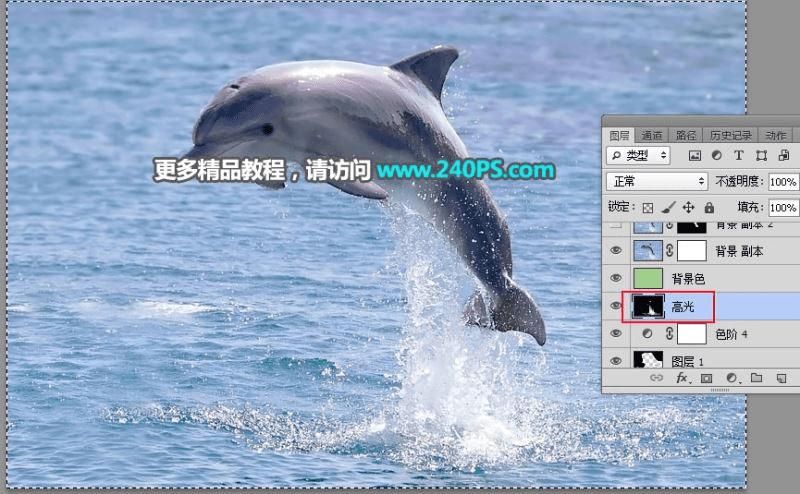This screenshot has height=494, width=800.
Task: Select the smart object filter icon
Action: click(x=784, y=155)
